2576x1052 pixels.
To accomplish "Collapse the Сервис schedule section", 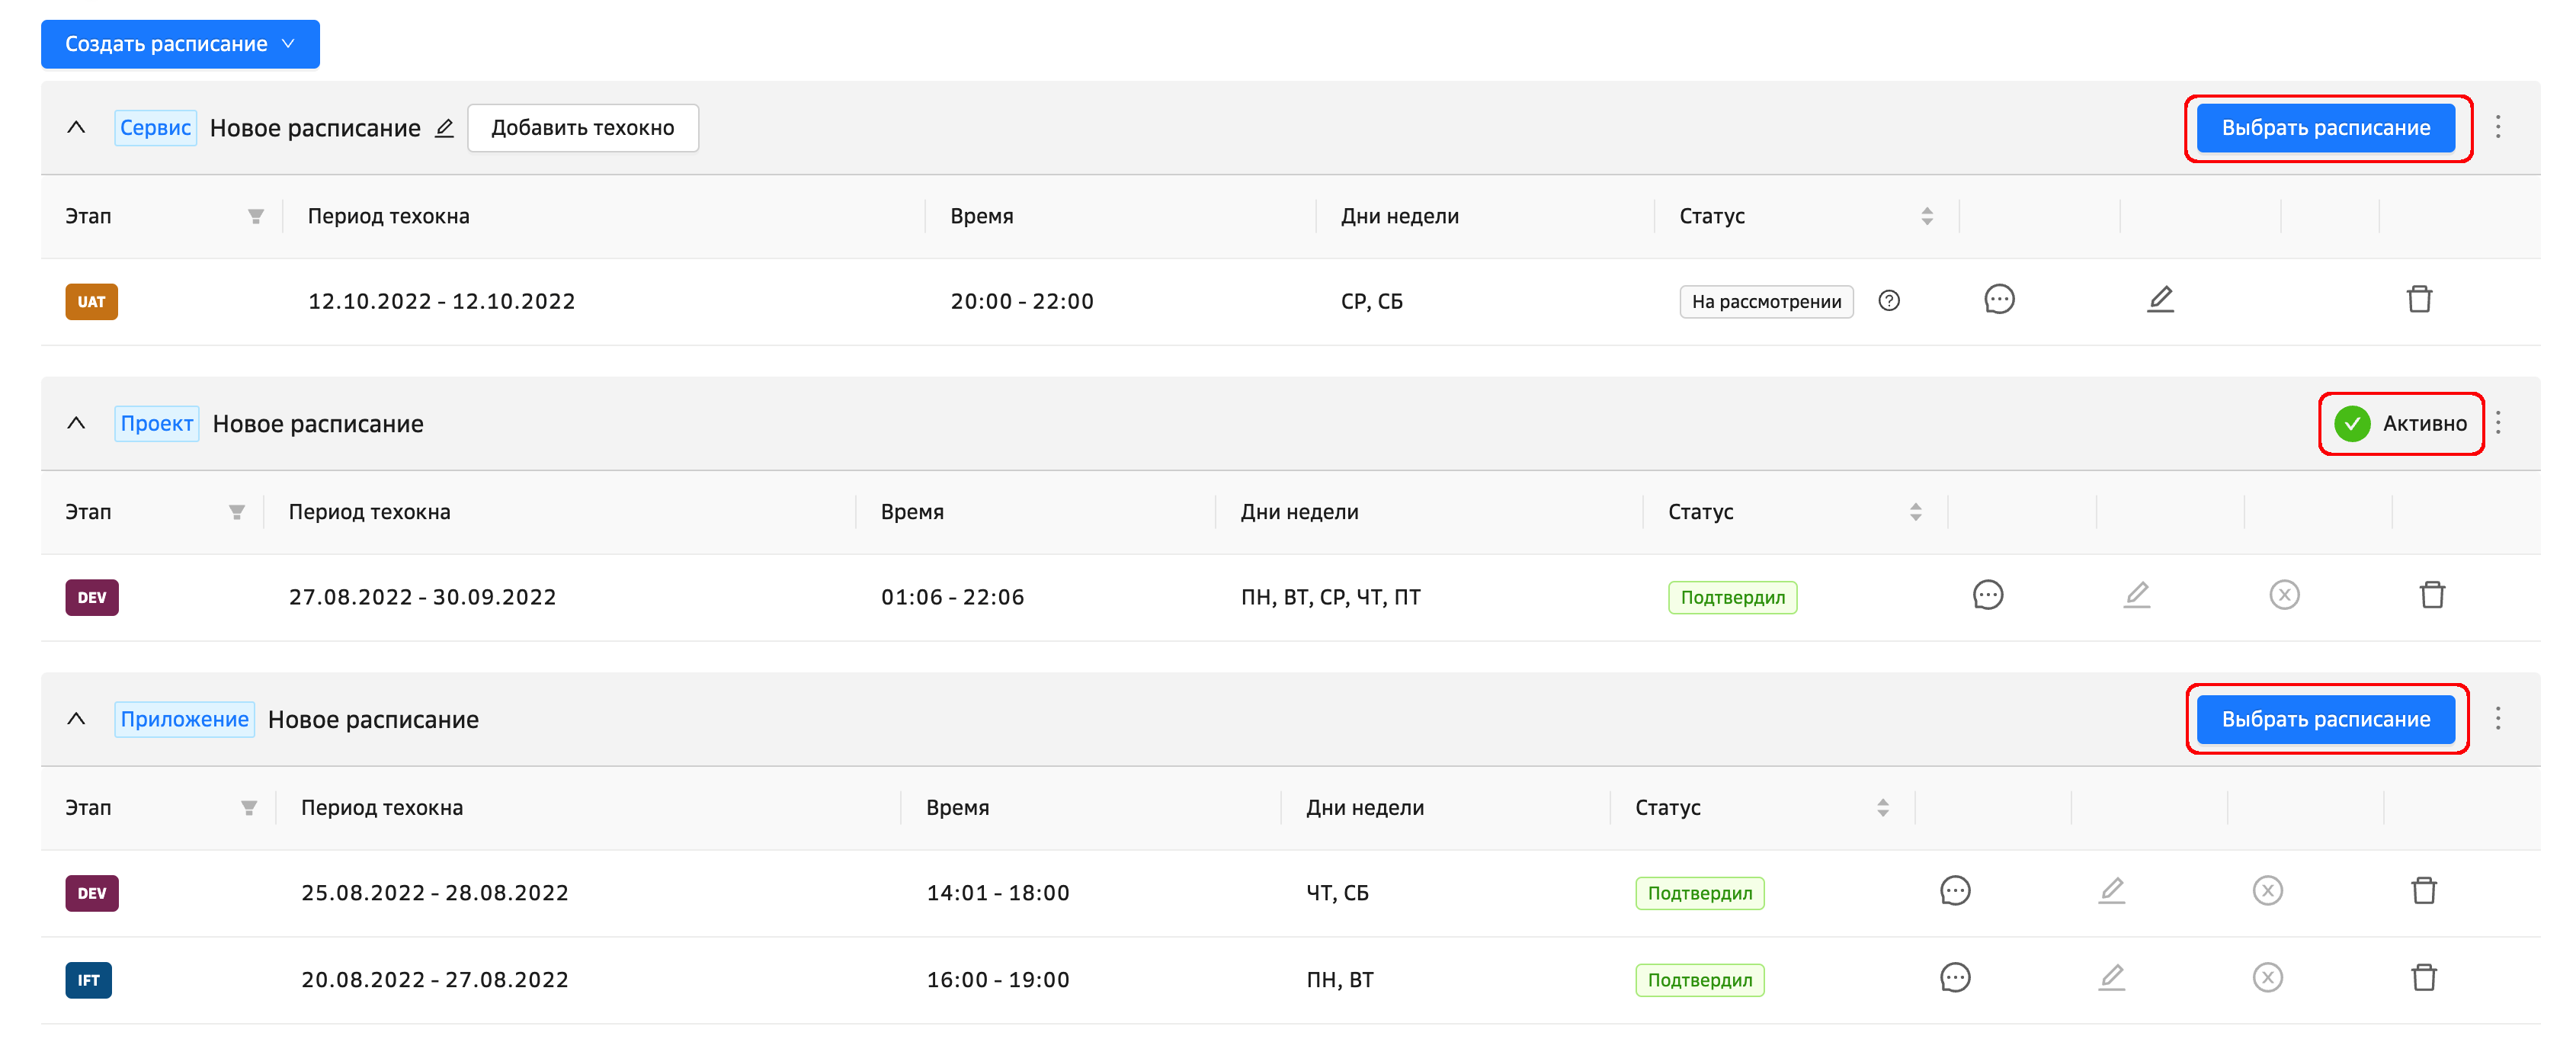I will (76, 128).
